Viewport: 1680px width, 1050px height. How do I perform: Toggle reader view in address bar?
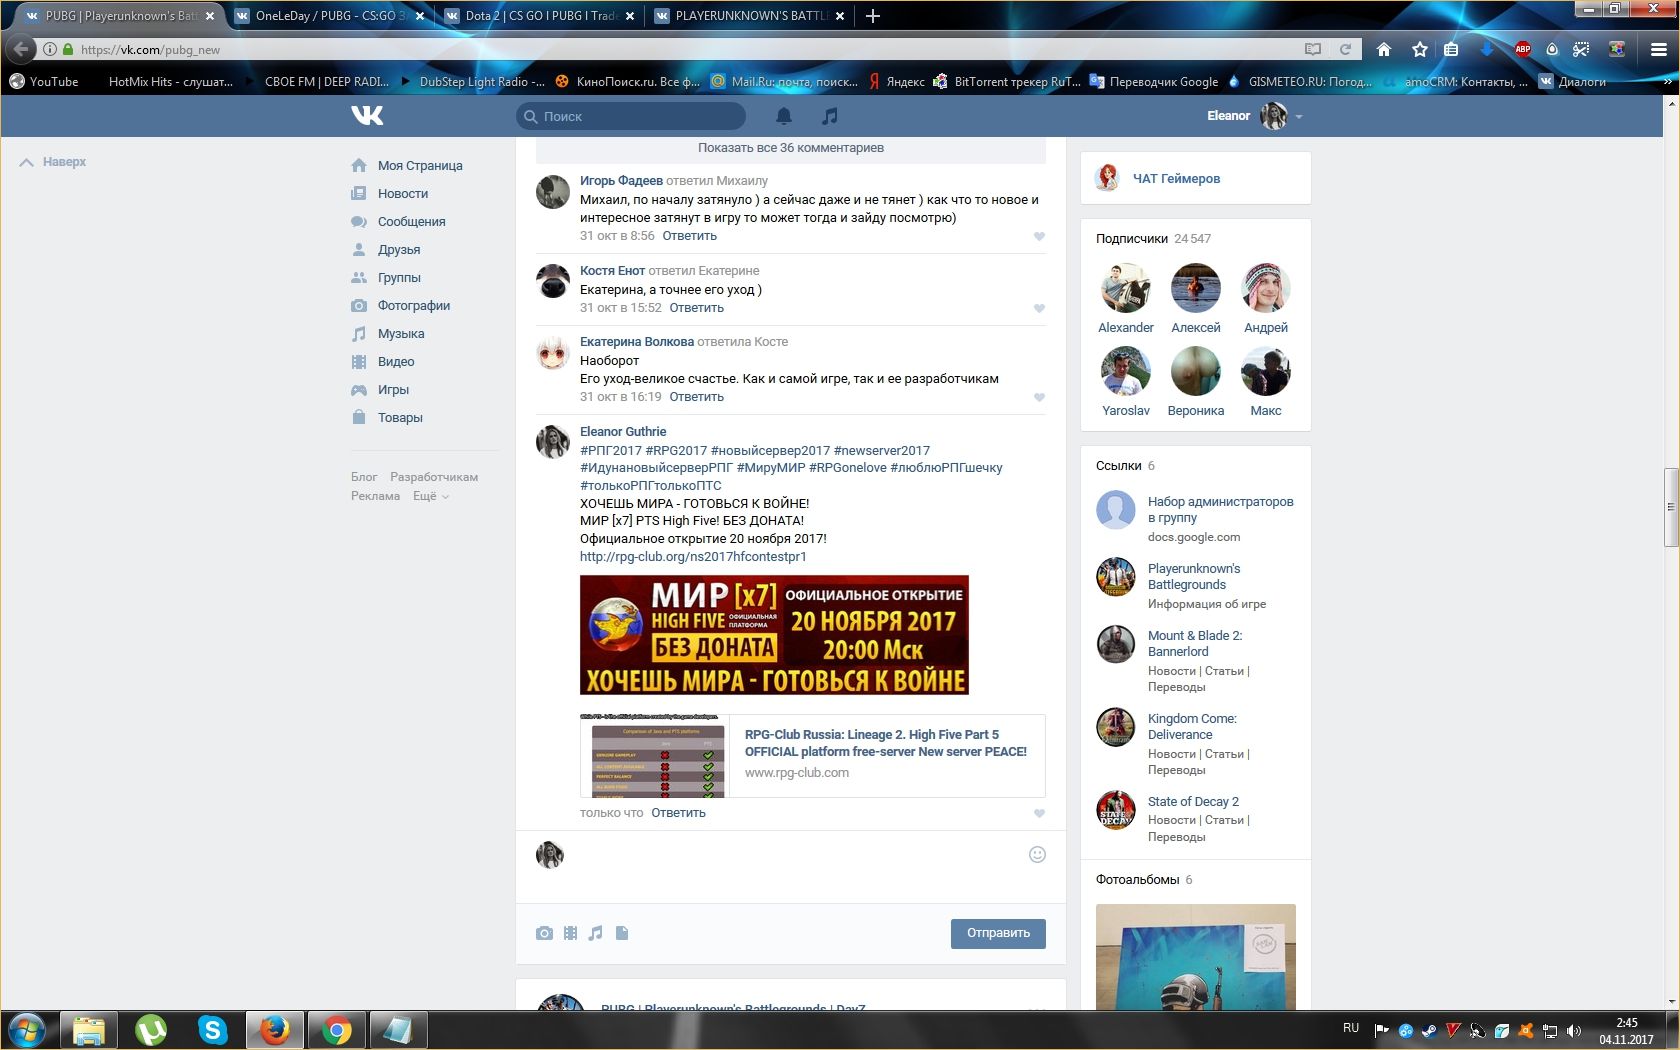[x=1313, y=49]
